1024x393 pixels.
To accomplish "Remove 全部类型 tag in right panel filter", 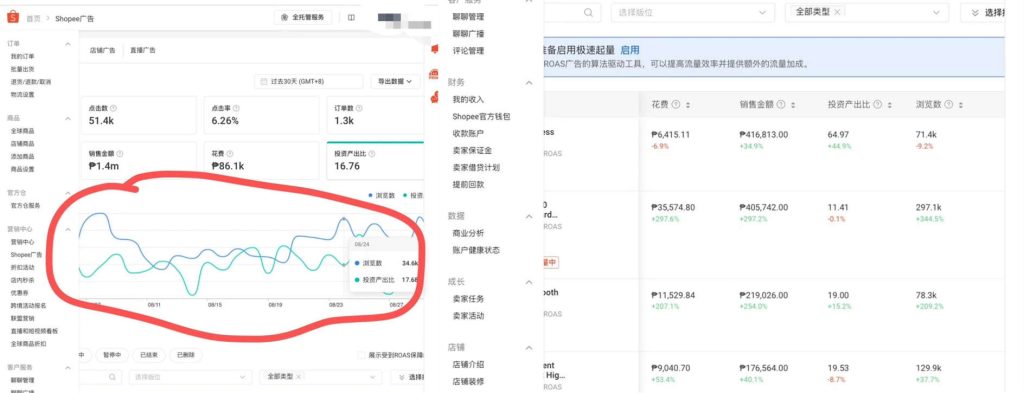I will 837,12.
